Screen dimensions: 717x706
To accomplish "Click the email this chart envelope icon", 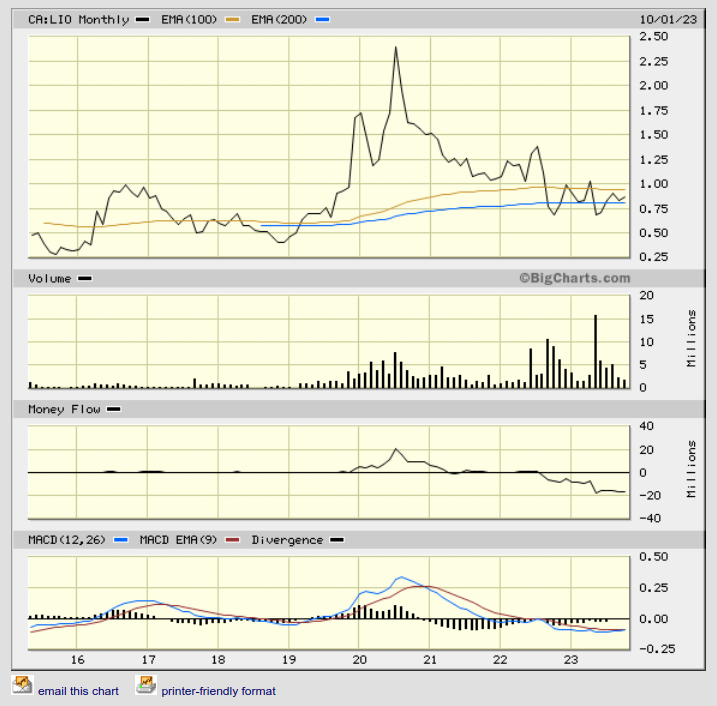I will point(22,685).
